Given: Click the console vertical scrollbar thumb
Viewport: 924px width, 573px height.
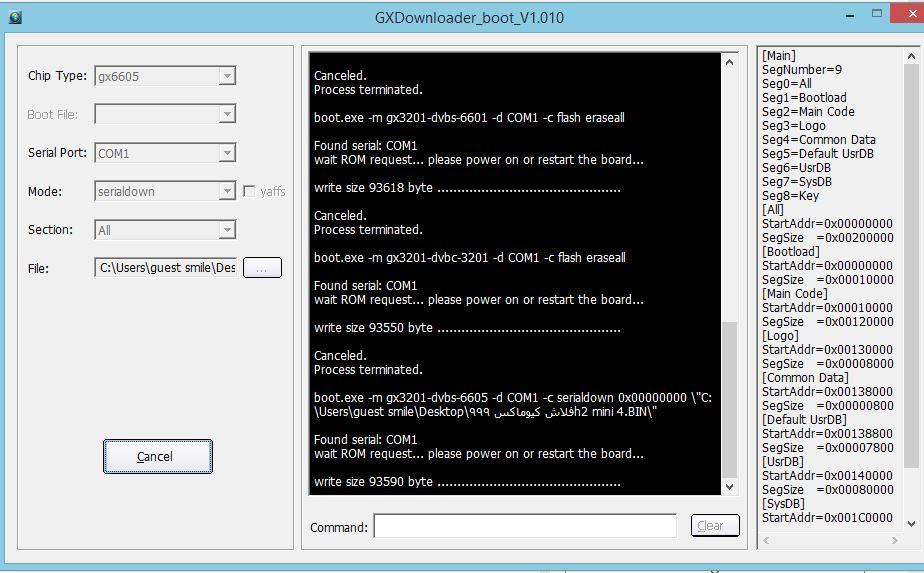Looking at the screenshot, I should click(730, 399).
